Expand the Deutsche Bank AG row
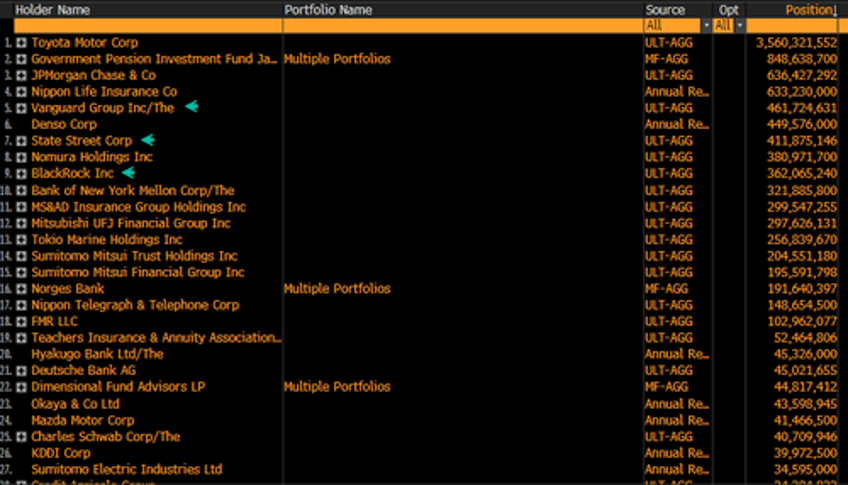The image size is (848, 485). tap(21, 371)
